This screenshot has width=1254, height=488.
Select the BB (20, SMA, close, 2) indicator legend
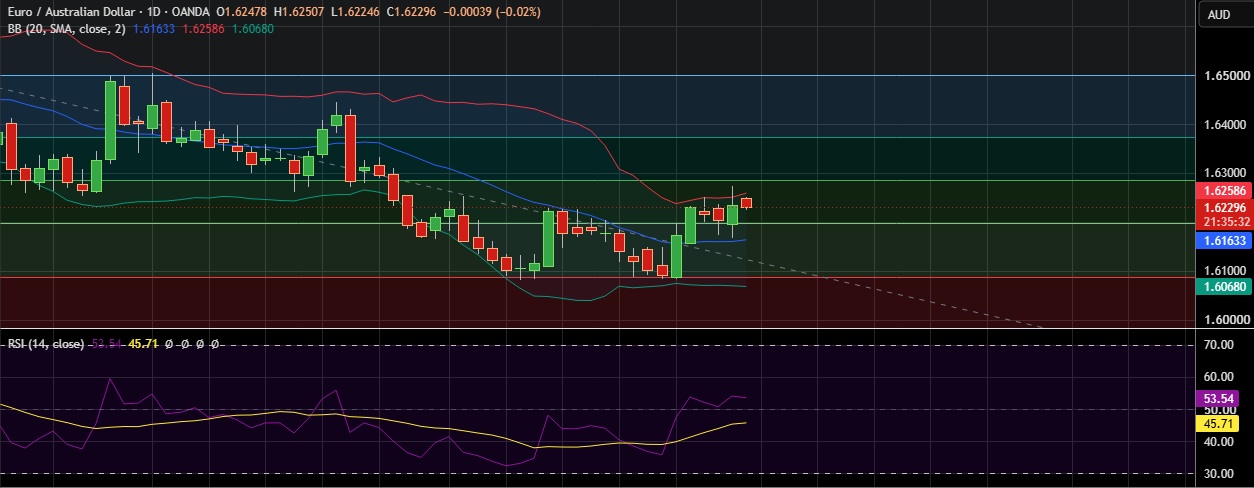tap(66, 29)
